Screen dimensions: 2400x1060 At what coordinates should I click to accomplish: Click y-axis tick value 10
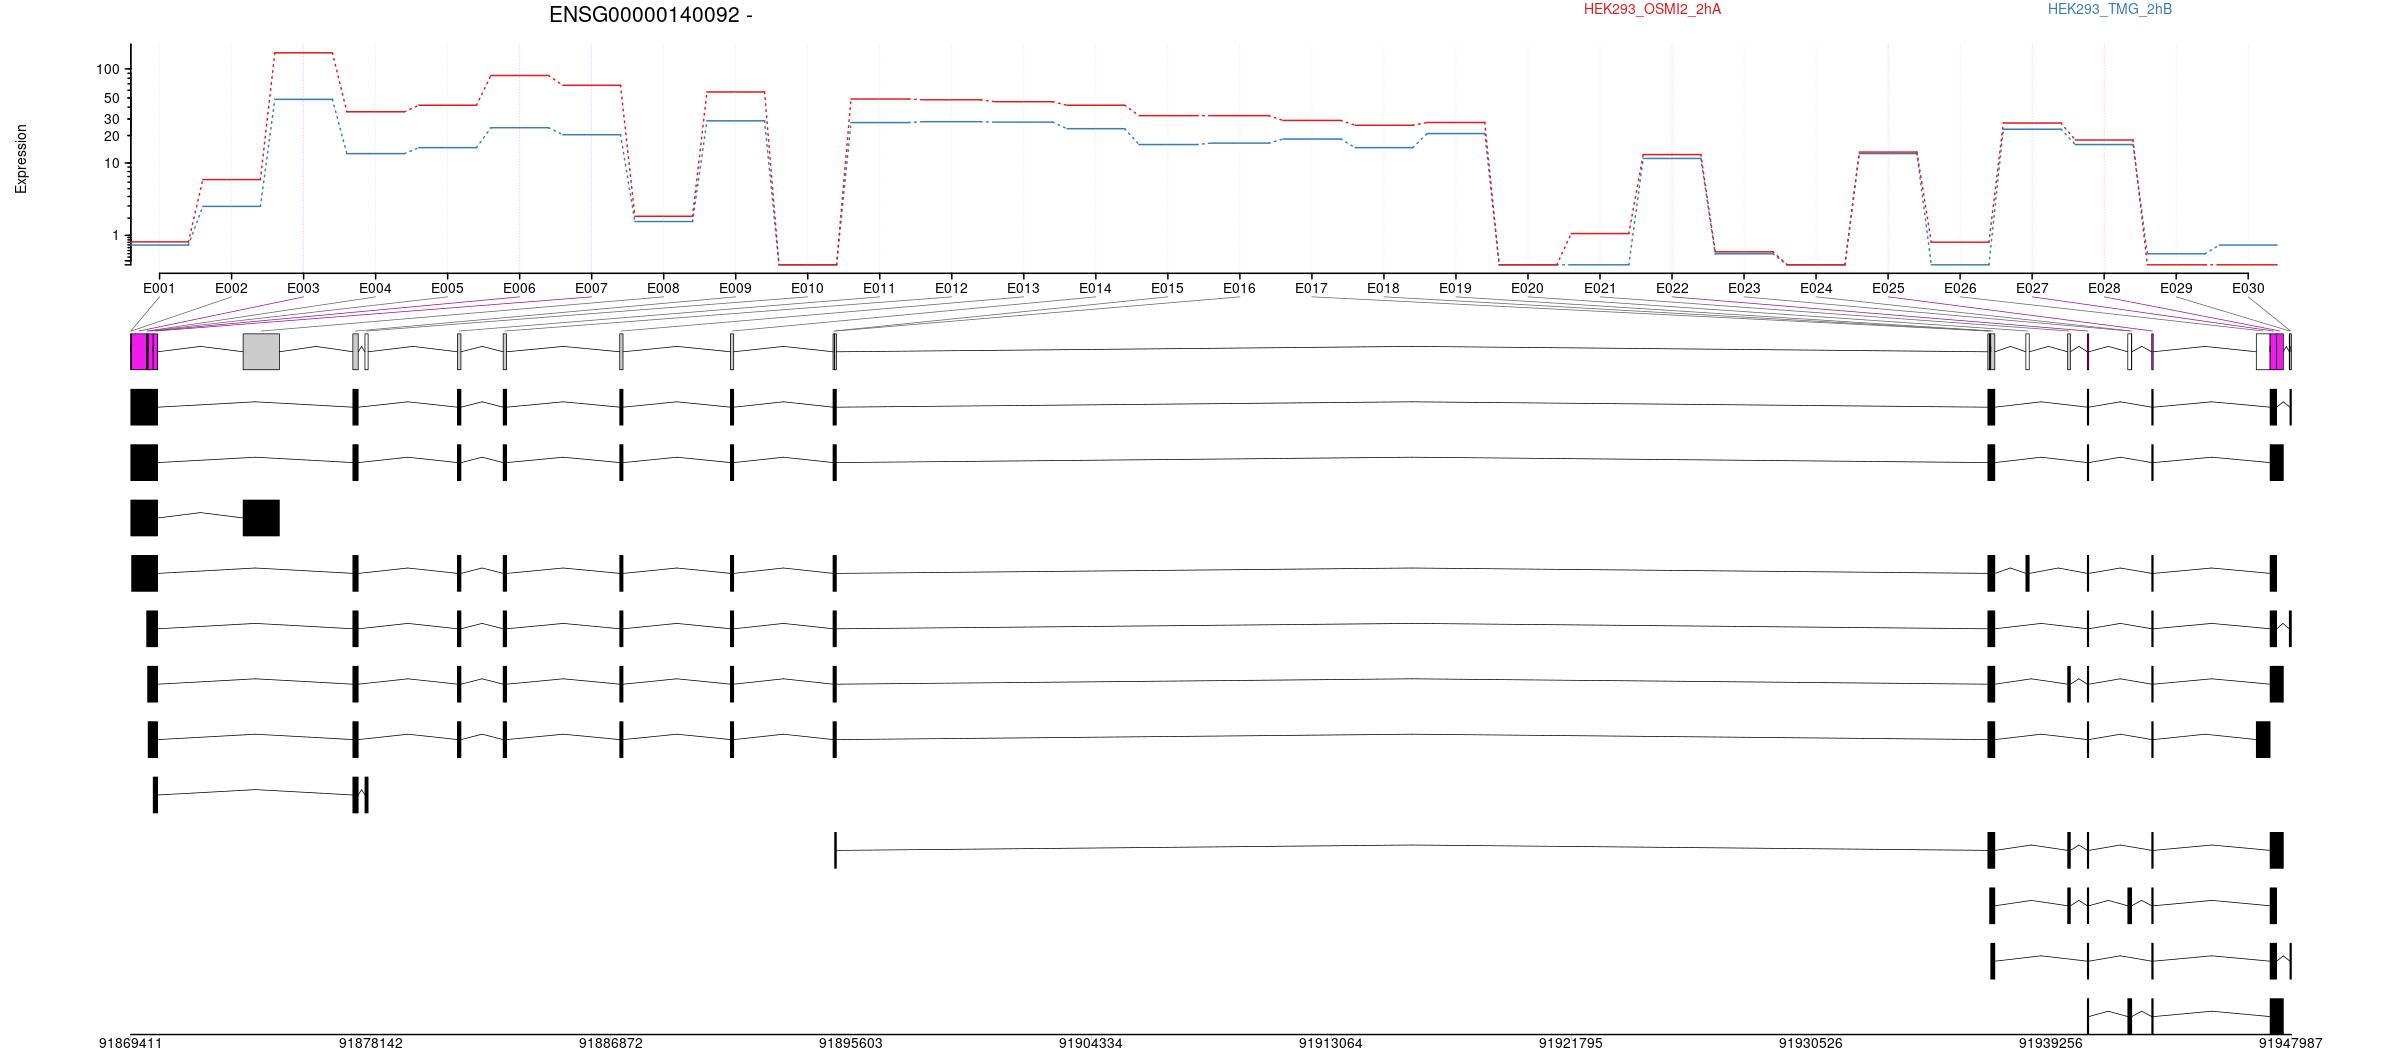coord(112,164)
